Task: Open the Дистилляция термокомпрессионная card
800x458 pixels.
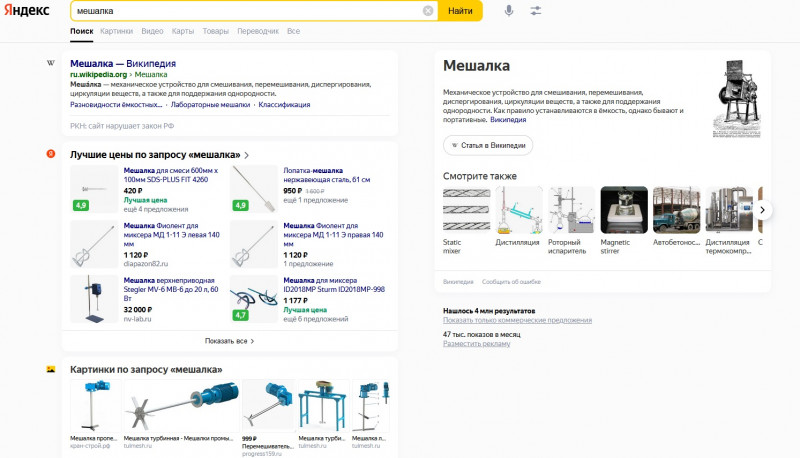Action: (729, 220)
